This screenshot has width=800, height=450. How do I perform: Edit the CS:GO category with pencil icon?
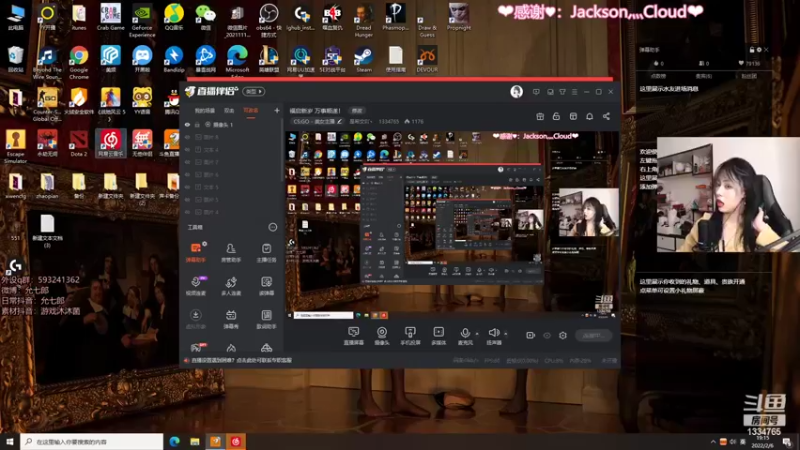[x=339, y=121]
